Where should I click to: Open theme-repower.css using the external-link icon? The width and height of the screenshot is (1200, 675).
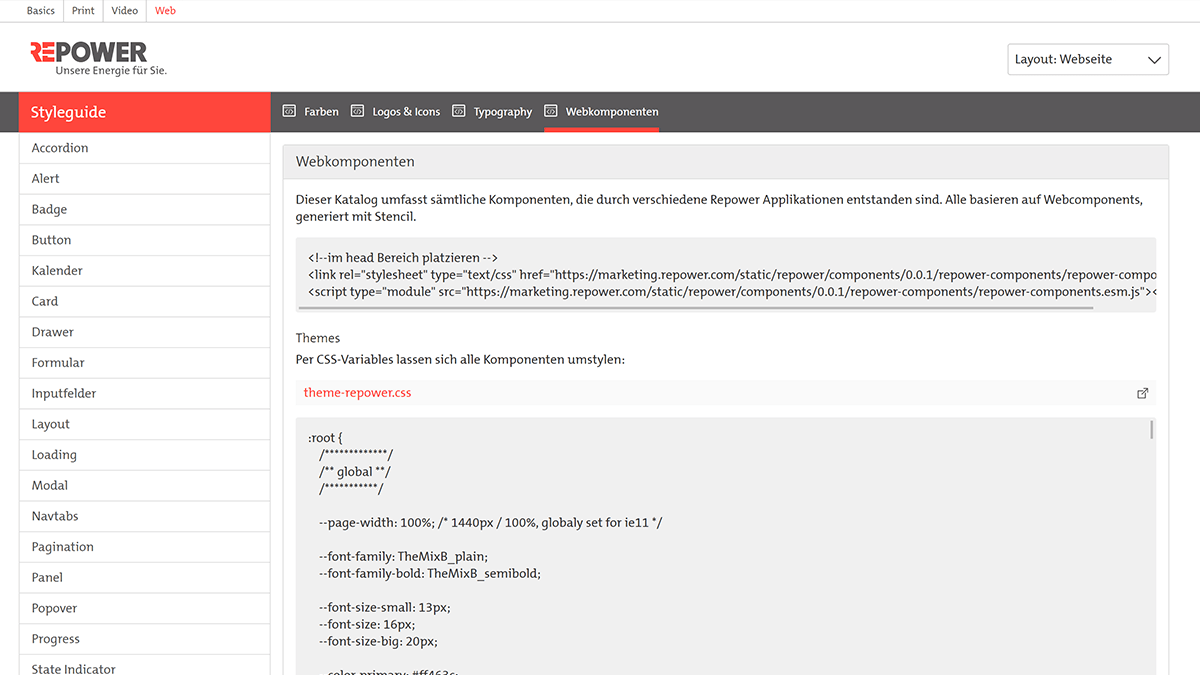click(1142, 392)
